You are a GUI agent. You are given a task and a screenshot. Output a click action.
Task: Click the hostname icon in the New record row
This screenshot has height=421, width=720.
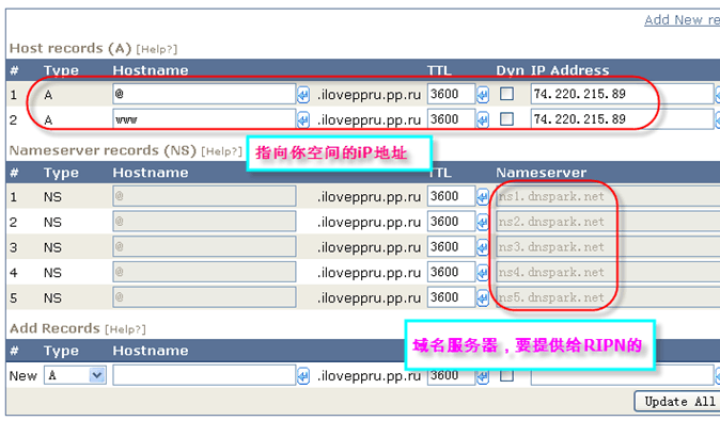pos(303,376)
